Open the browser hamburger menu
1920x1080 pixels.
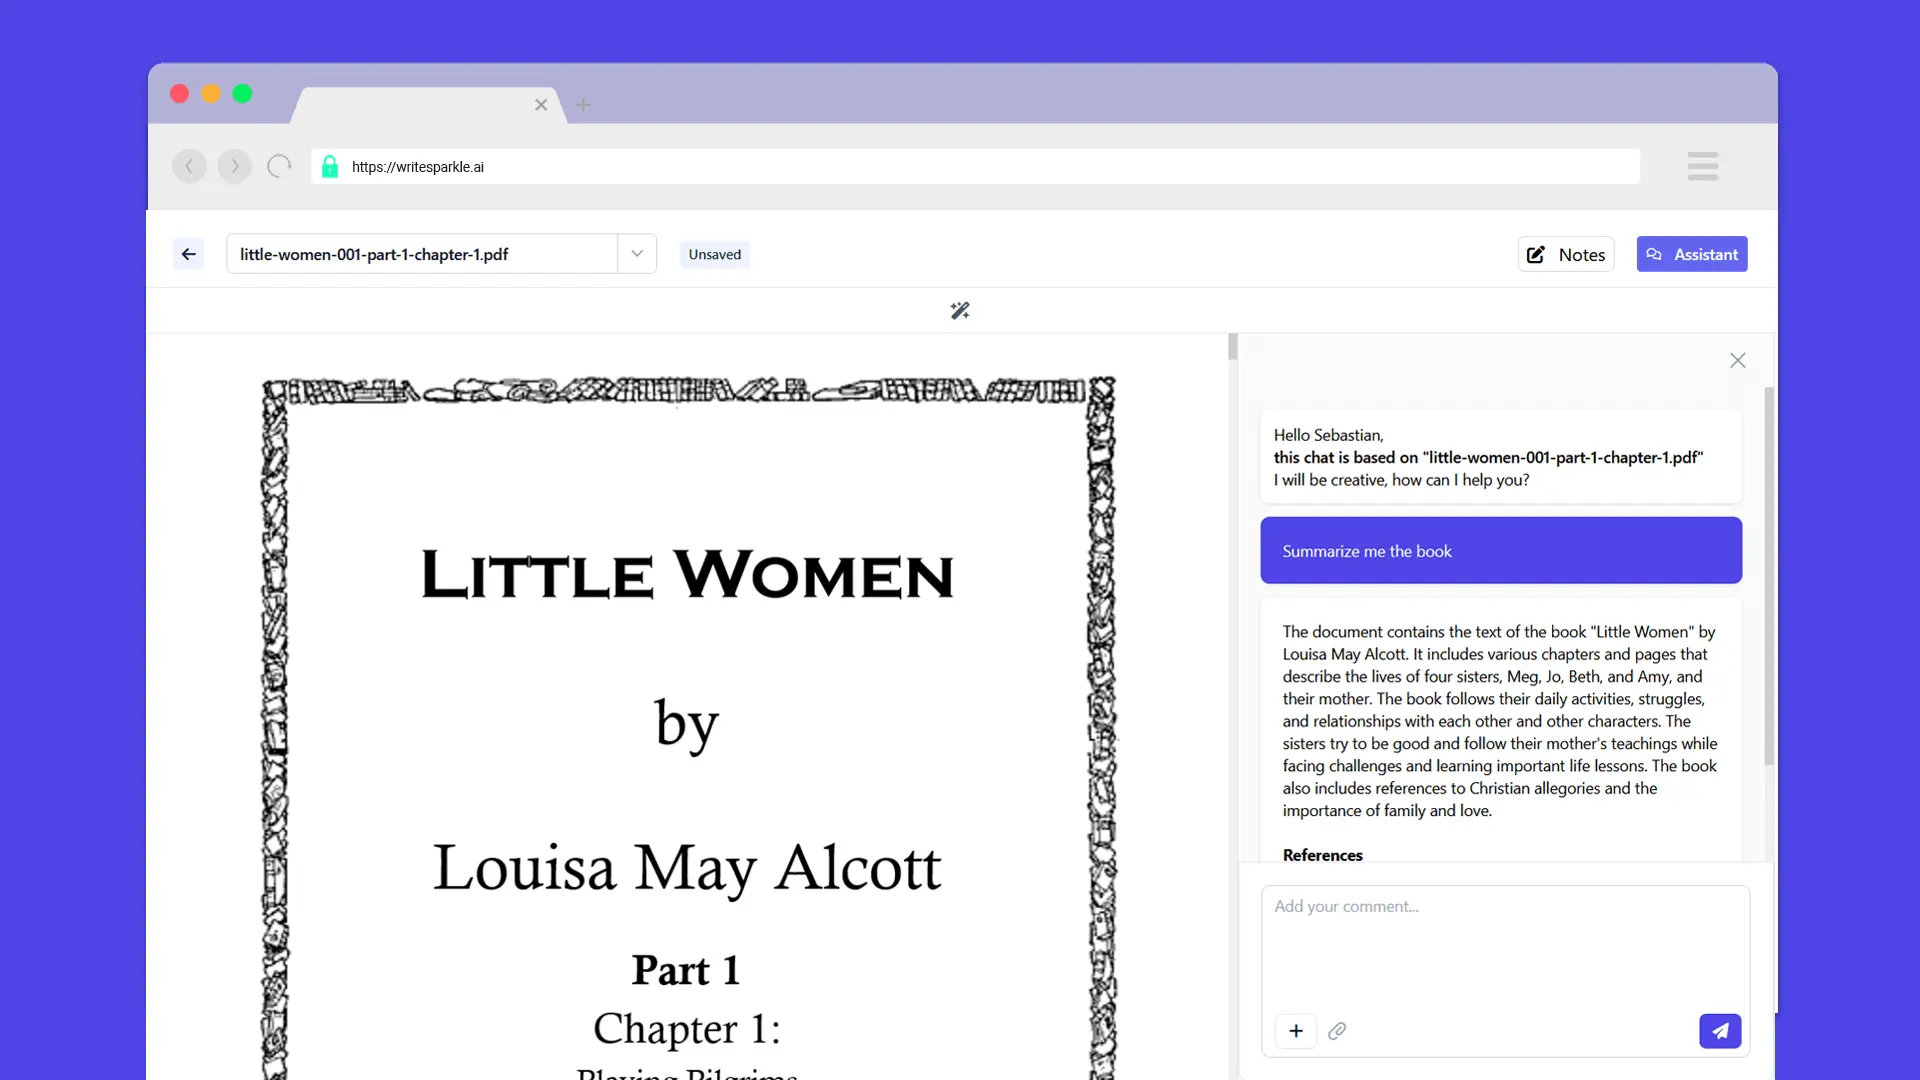tap(1702, 166)
